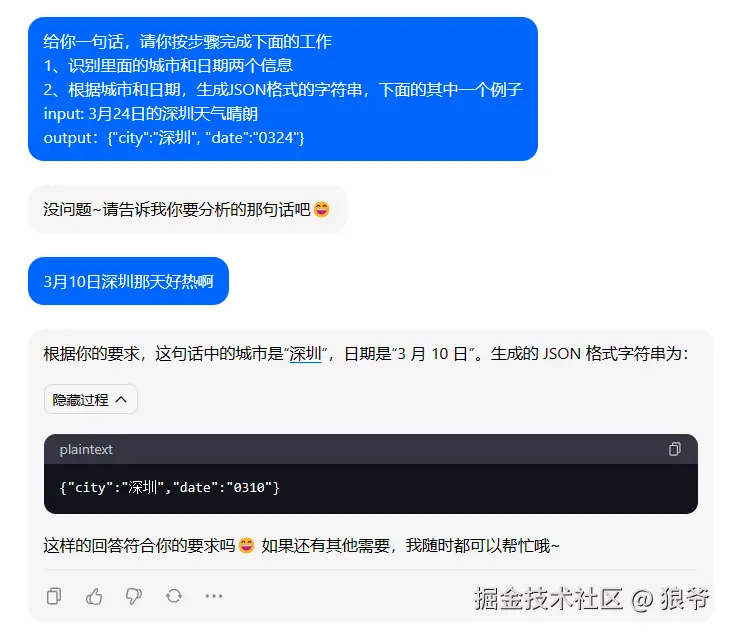Viewport: 729px width, 632px height.
Task: Click the smiley emoji in closing sentence
Action: pyautogui.click(x=246, y=545)
